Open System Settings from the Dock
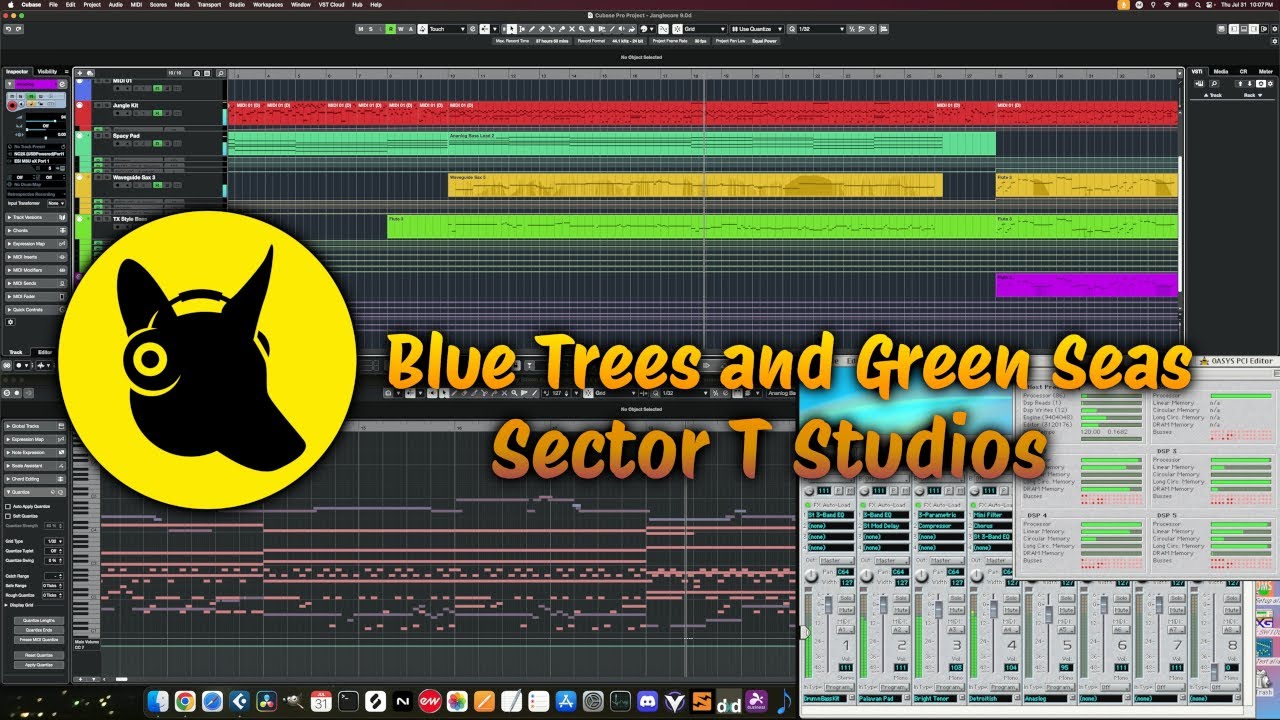 tap(593, 702)
